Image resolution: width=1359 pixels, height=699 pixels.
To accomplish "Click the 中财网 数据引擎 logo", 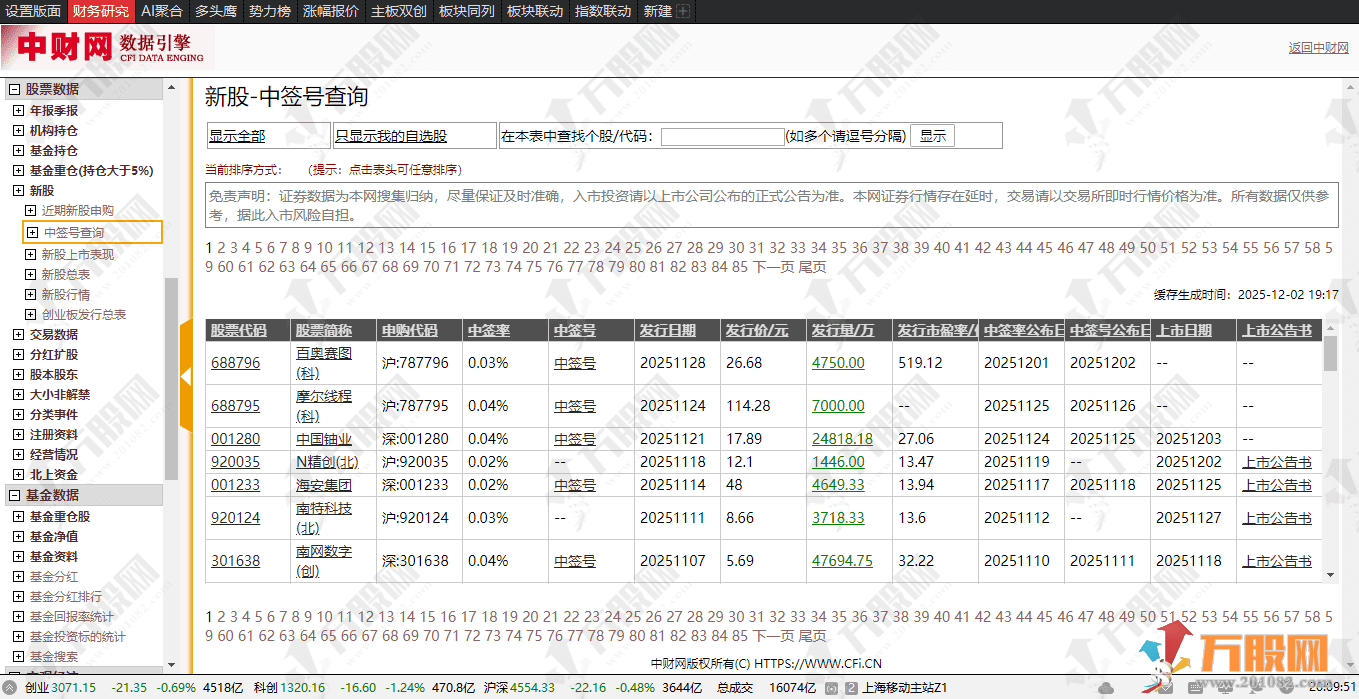I will (x=108, y=47).
